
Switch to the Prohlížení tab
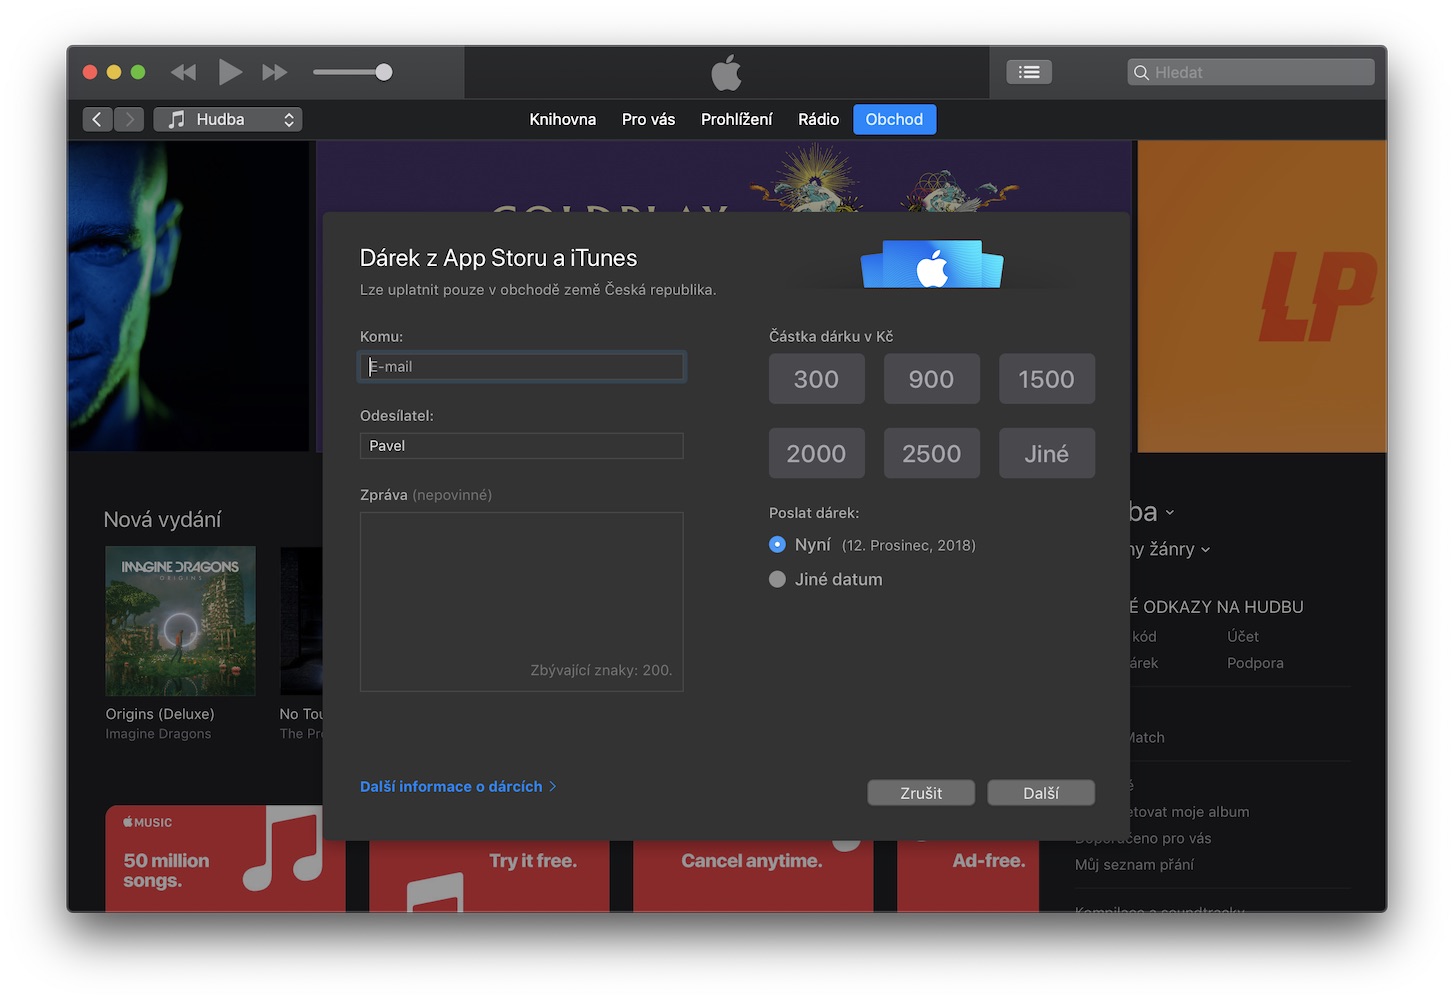[736, 119]
